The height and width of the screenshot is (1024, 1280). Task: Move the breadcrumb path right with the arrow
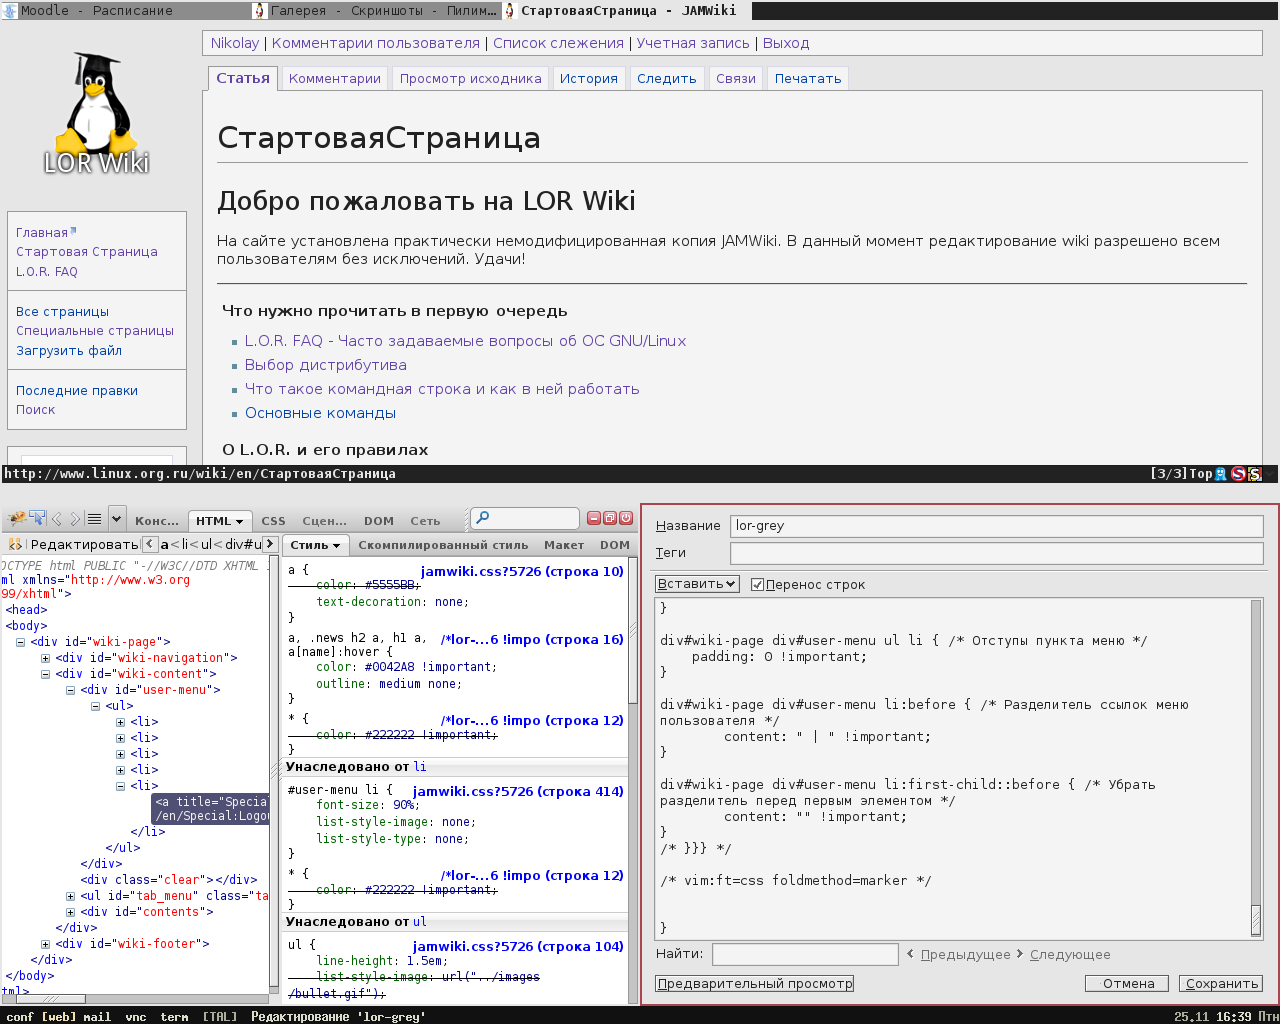click(x=269, y=544)
